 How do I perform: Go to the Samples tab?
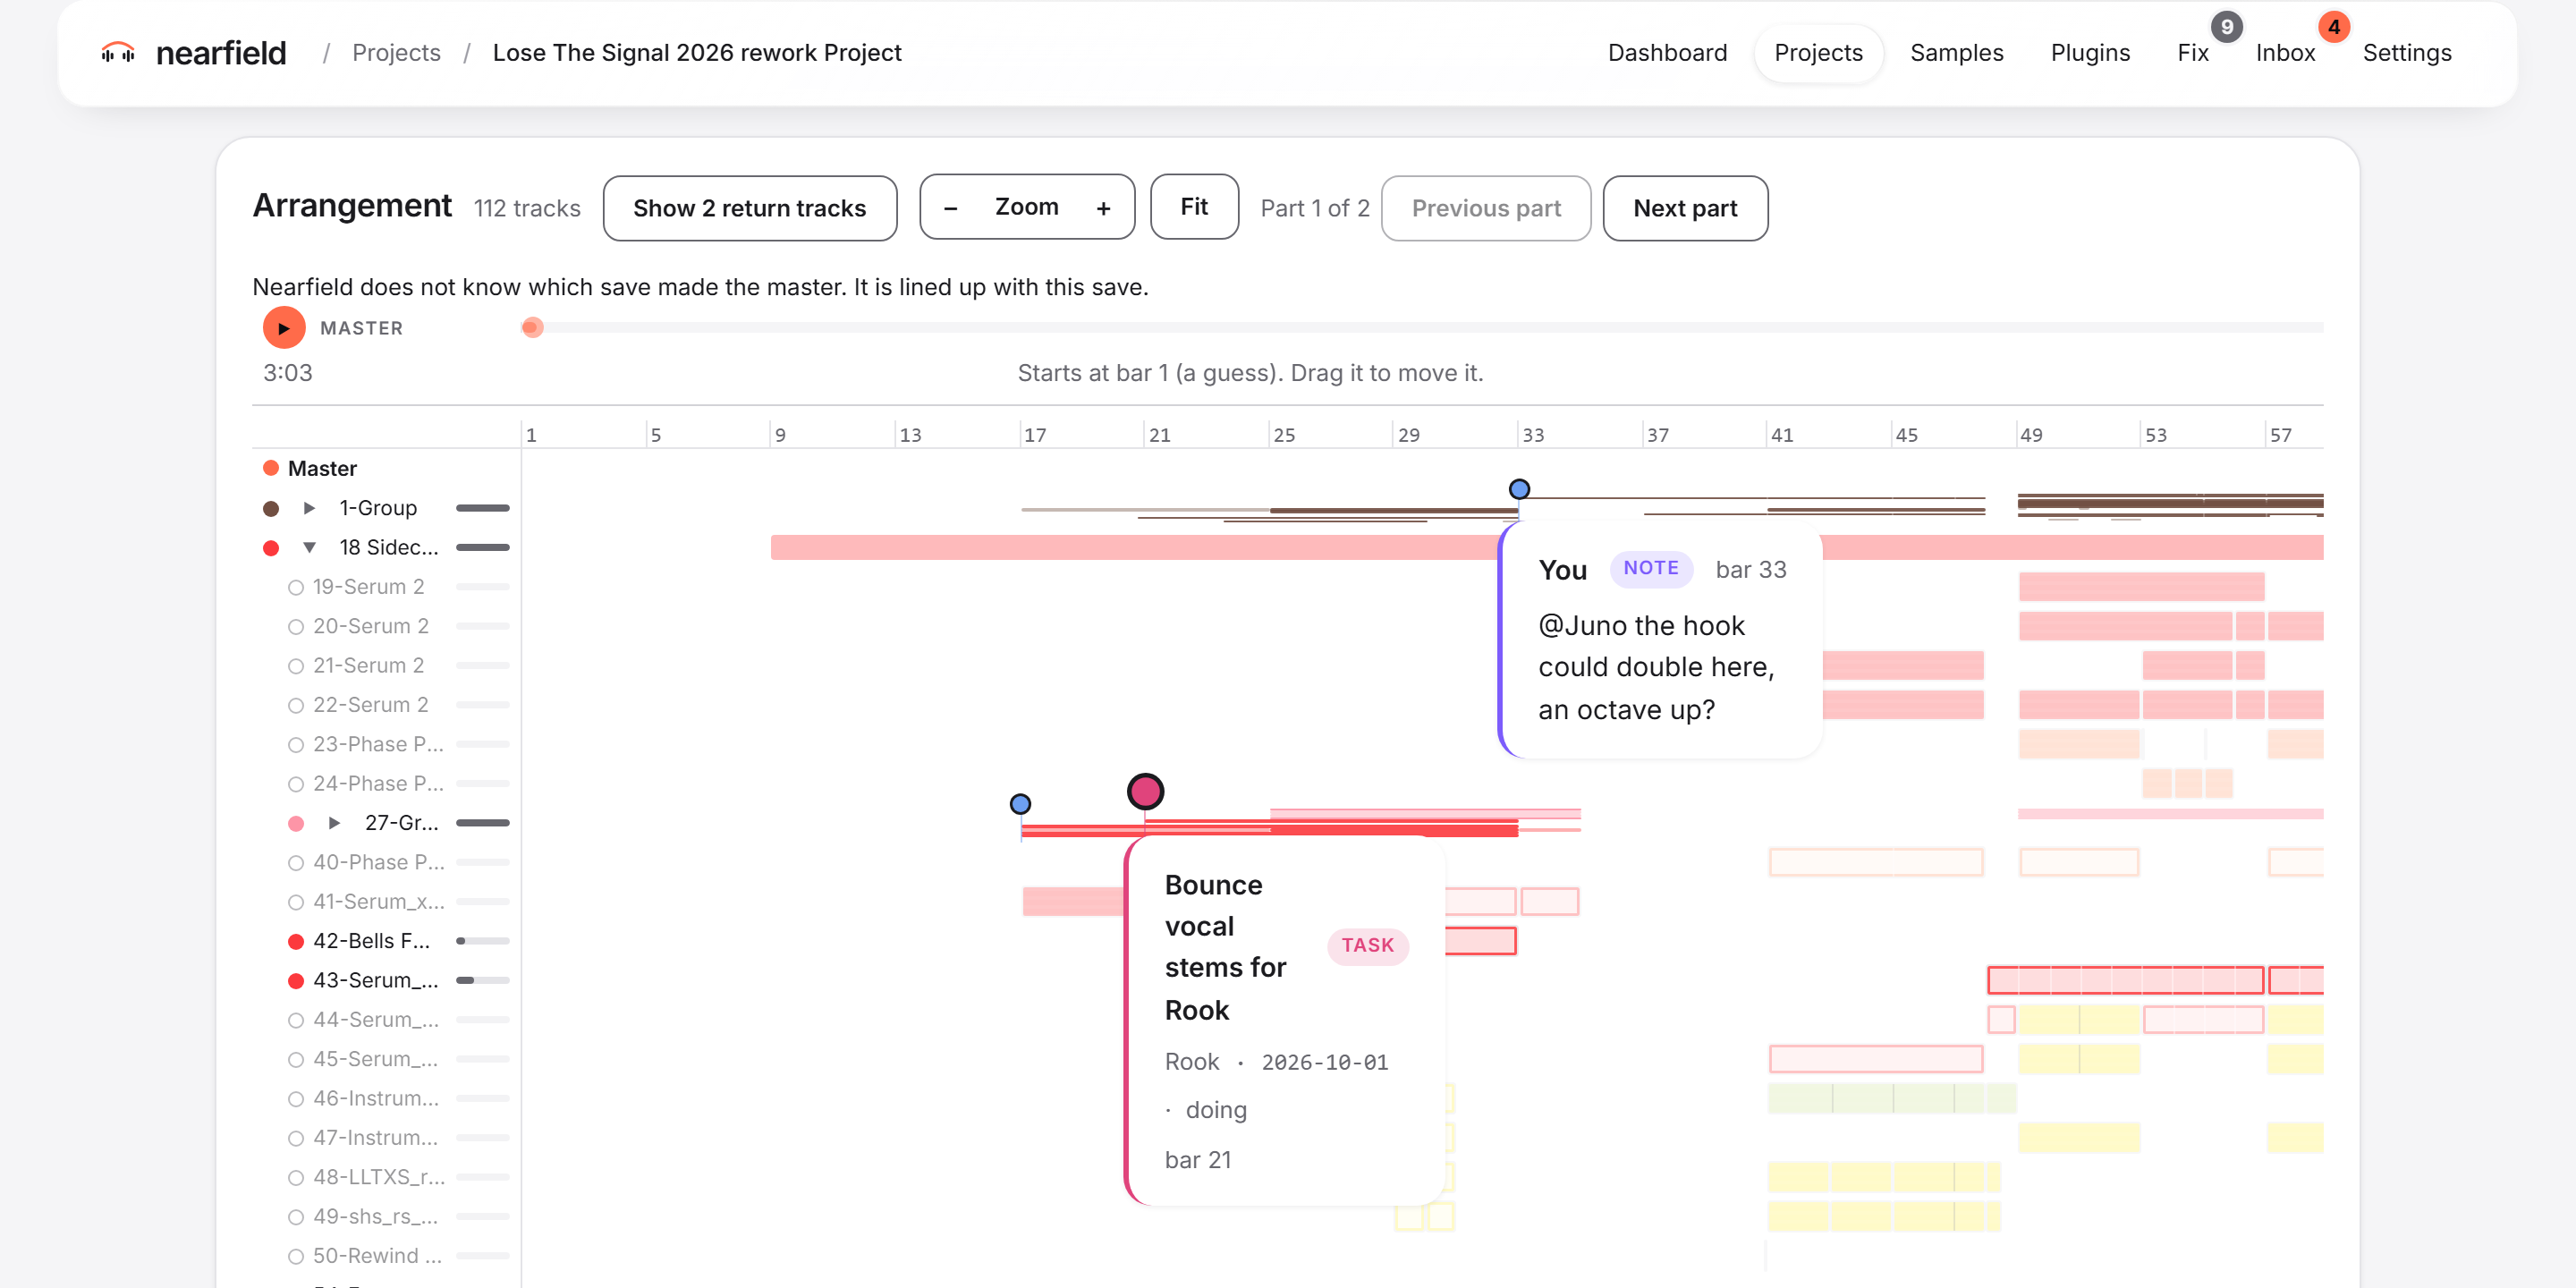(1956, 53)
